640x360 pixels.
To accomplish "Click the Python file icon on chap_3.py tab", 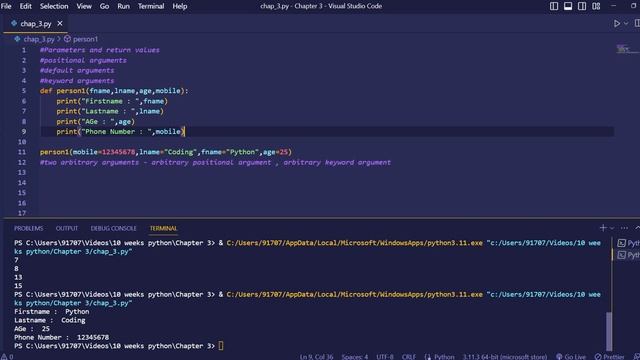I will click(14, 24).
